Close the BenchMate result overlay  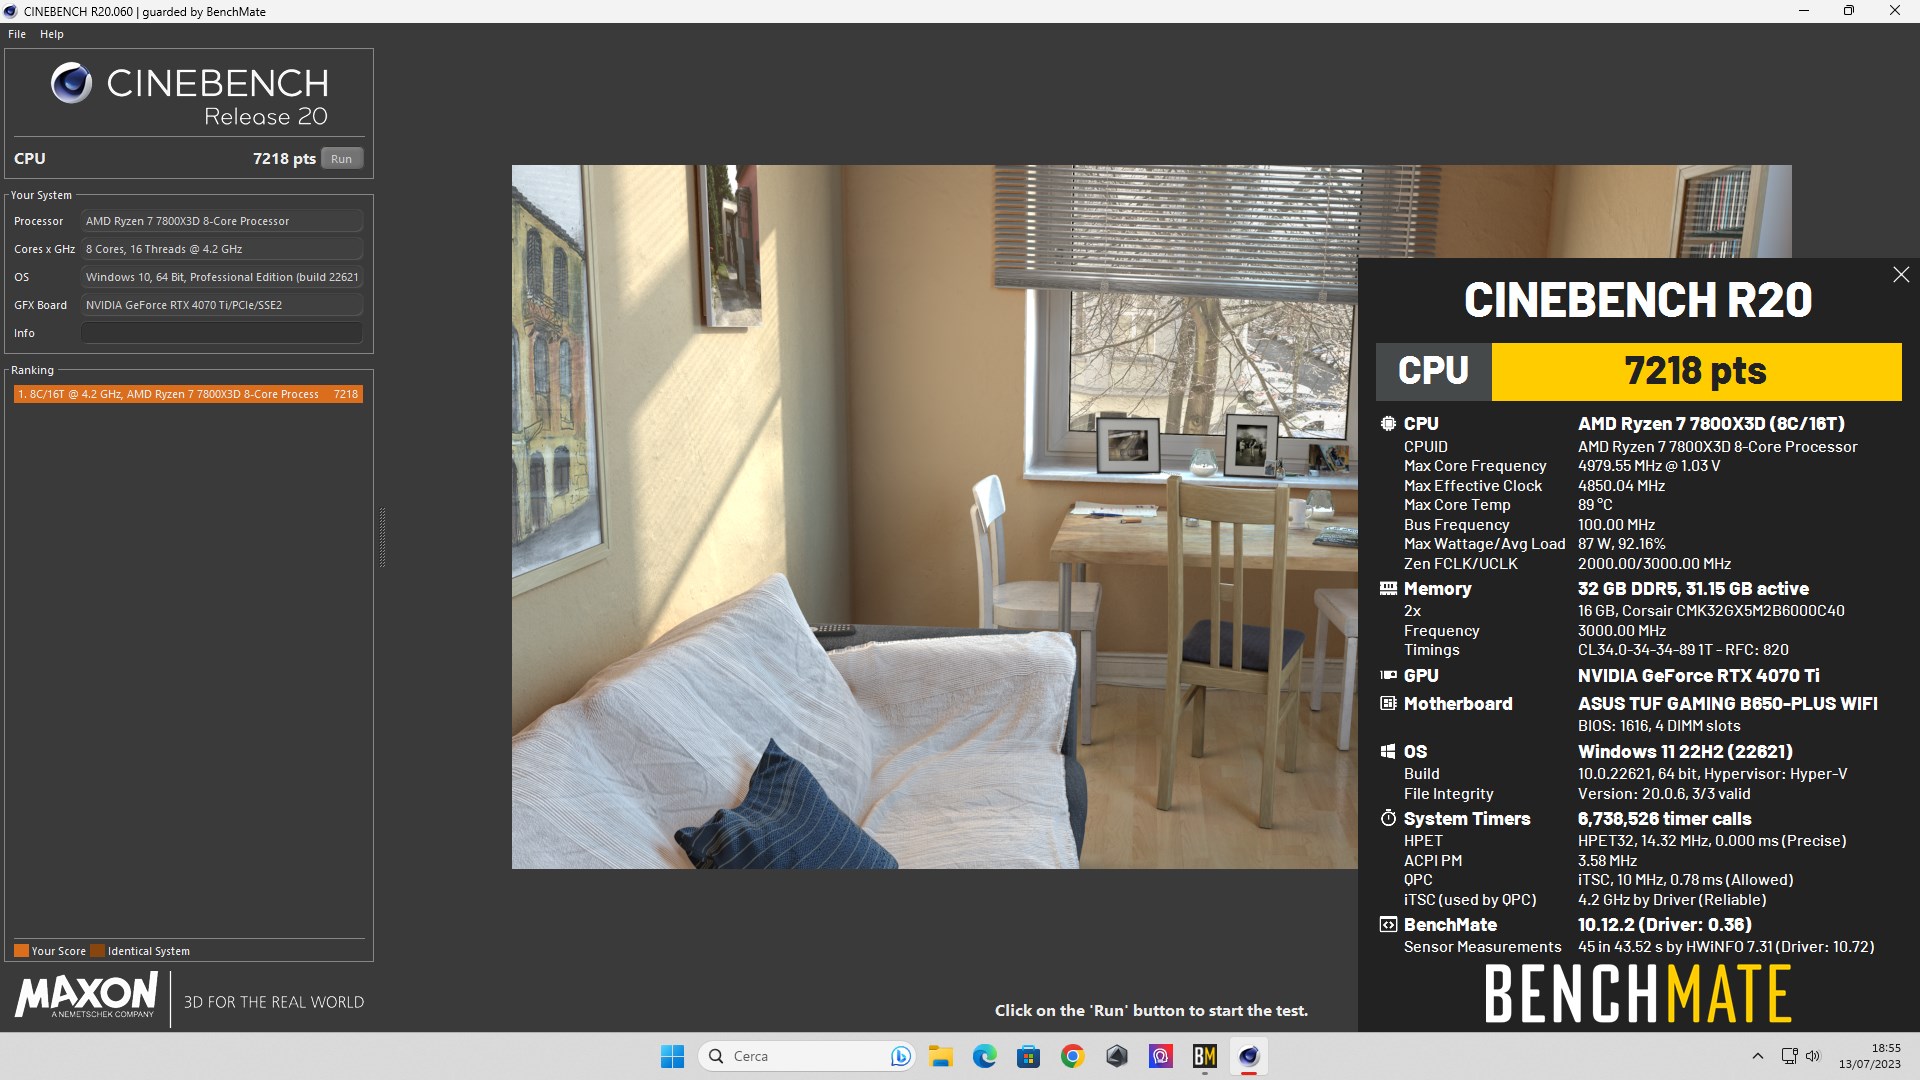tap(1901, 275)
